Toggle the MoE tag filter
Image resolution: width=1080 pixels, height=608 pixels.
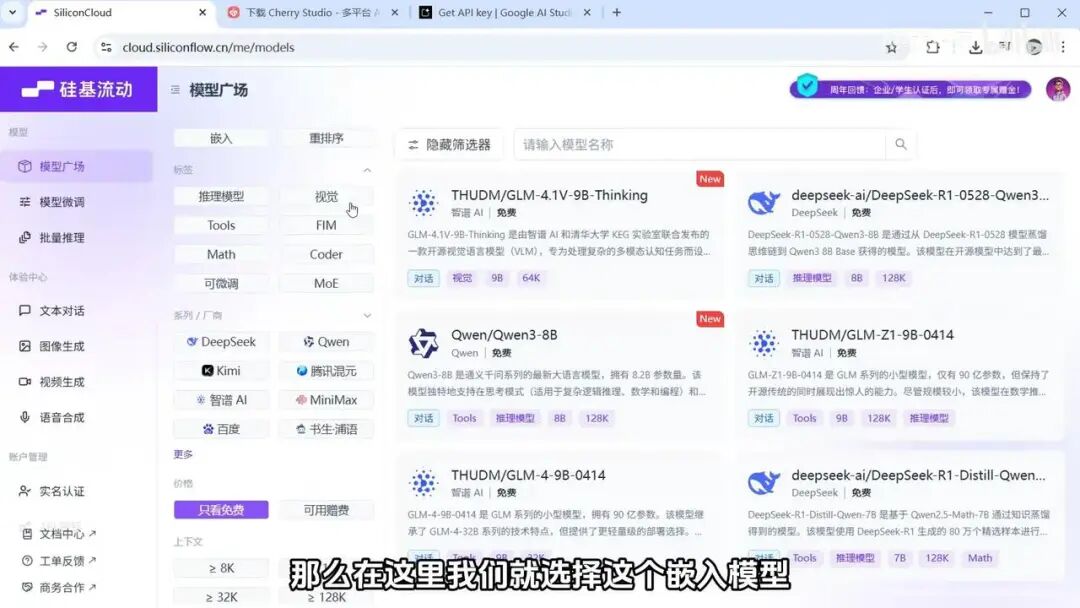click(x=326, y=283)
